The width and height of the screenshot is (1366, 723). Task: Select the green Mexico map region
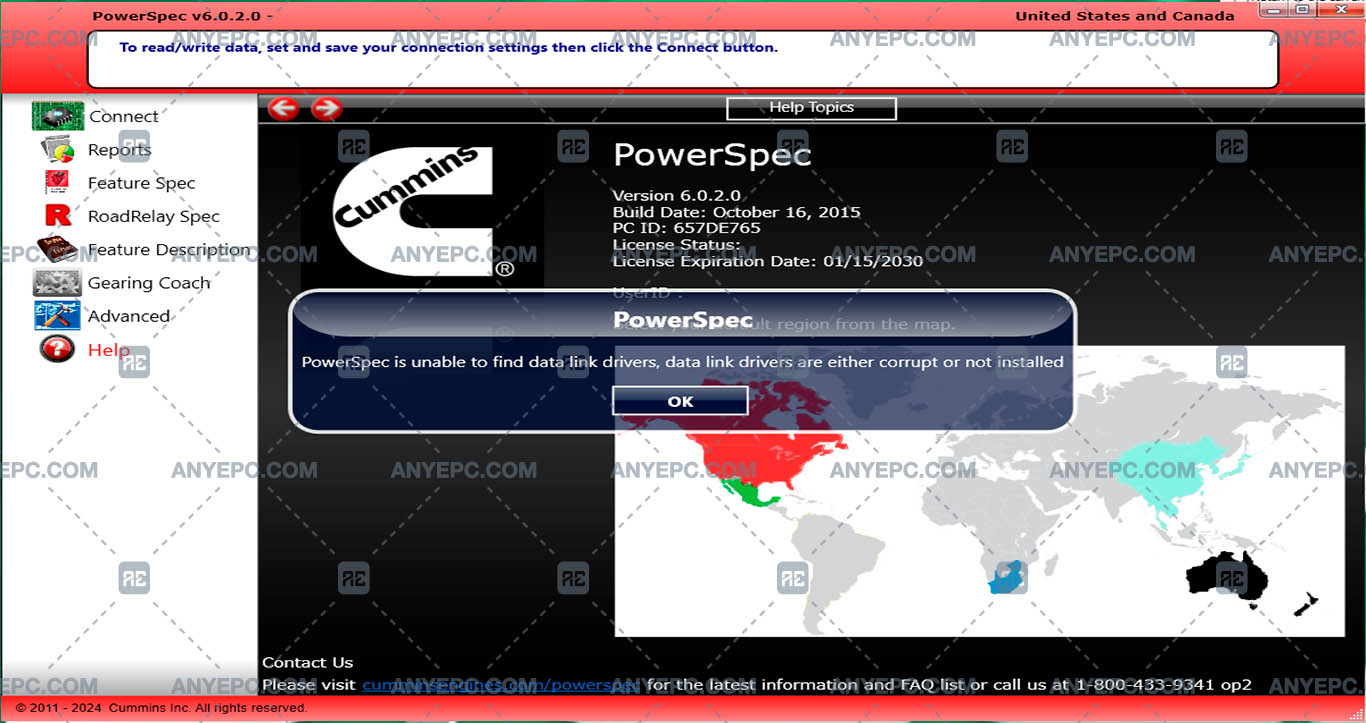tap(747, 493)
